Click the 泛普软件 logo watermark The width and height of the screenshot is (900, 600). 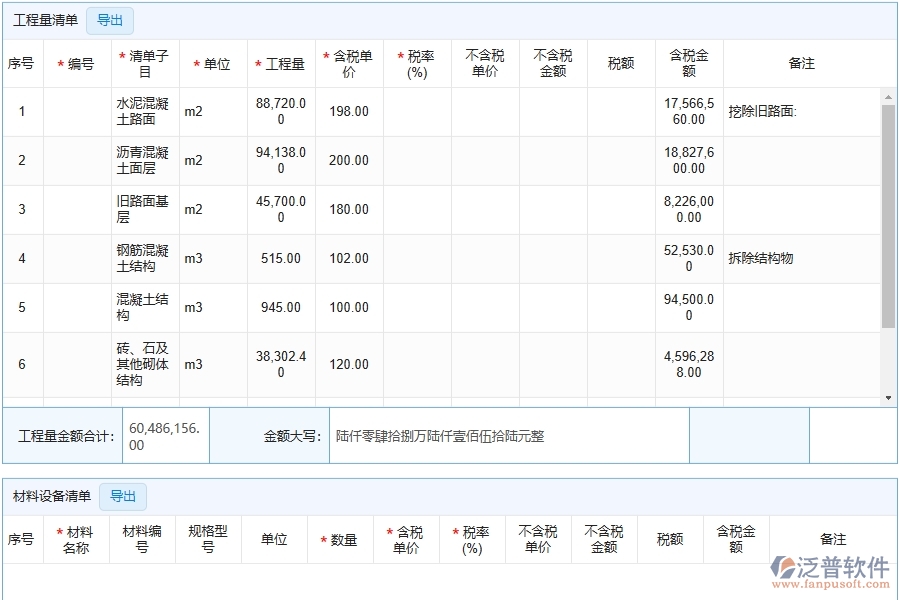(x=829, y=570)
